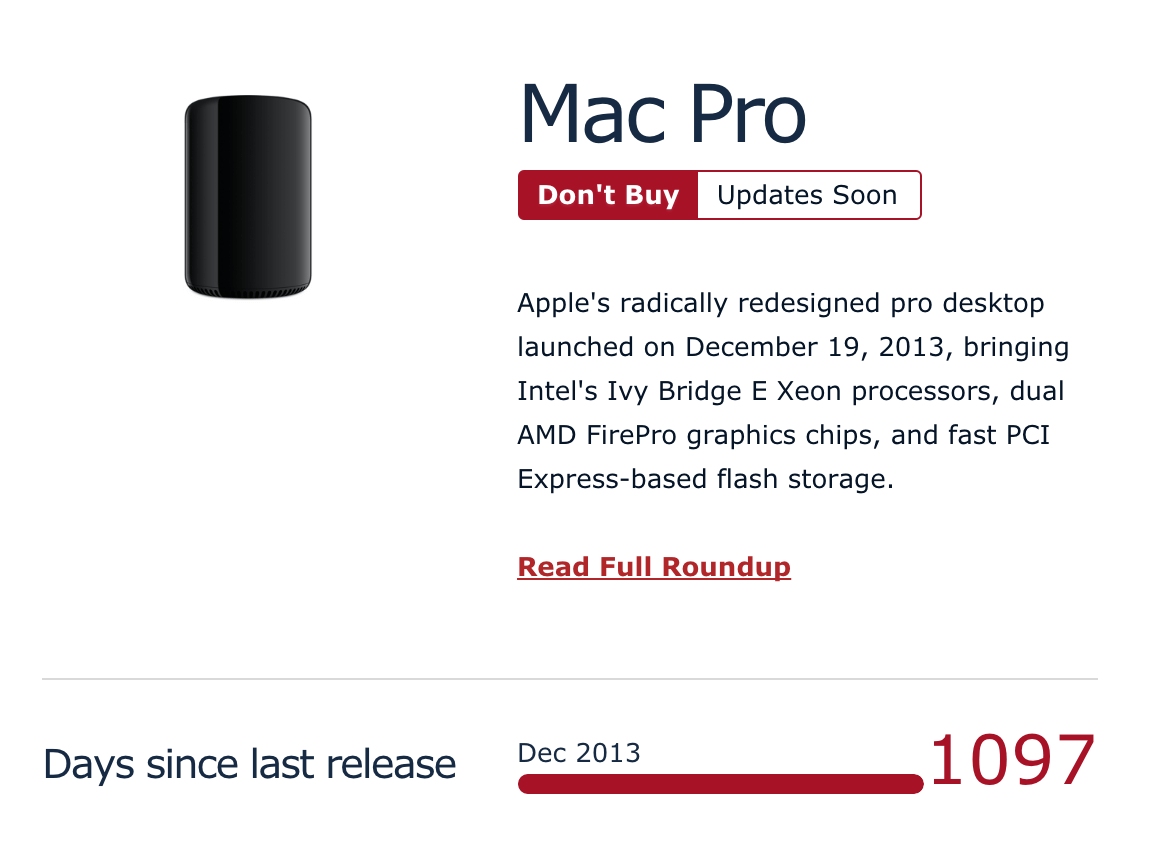This screenshot has height=850, width=1150.
Task: Click the Days since last release label
Action: coord(249,764)
